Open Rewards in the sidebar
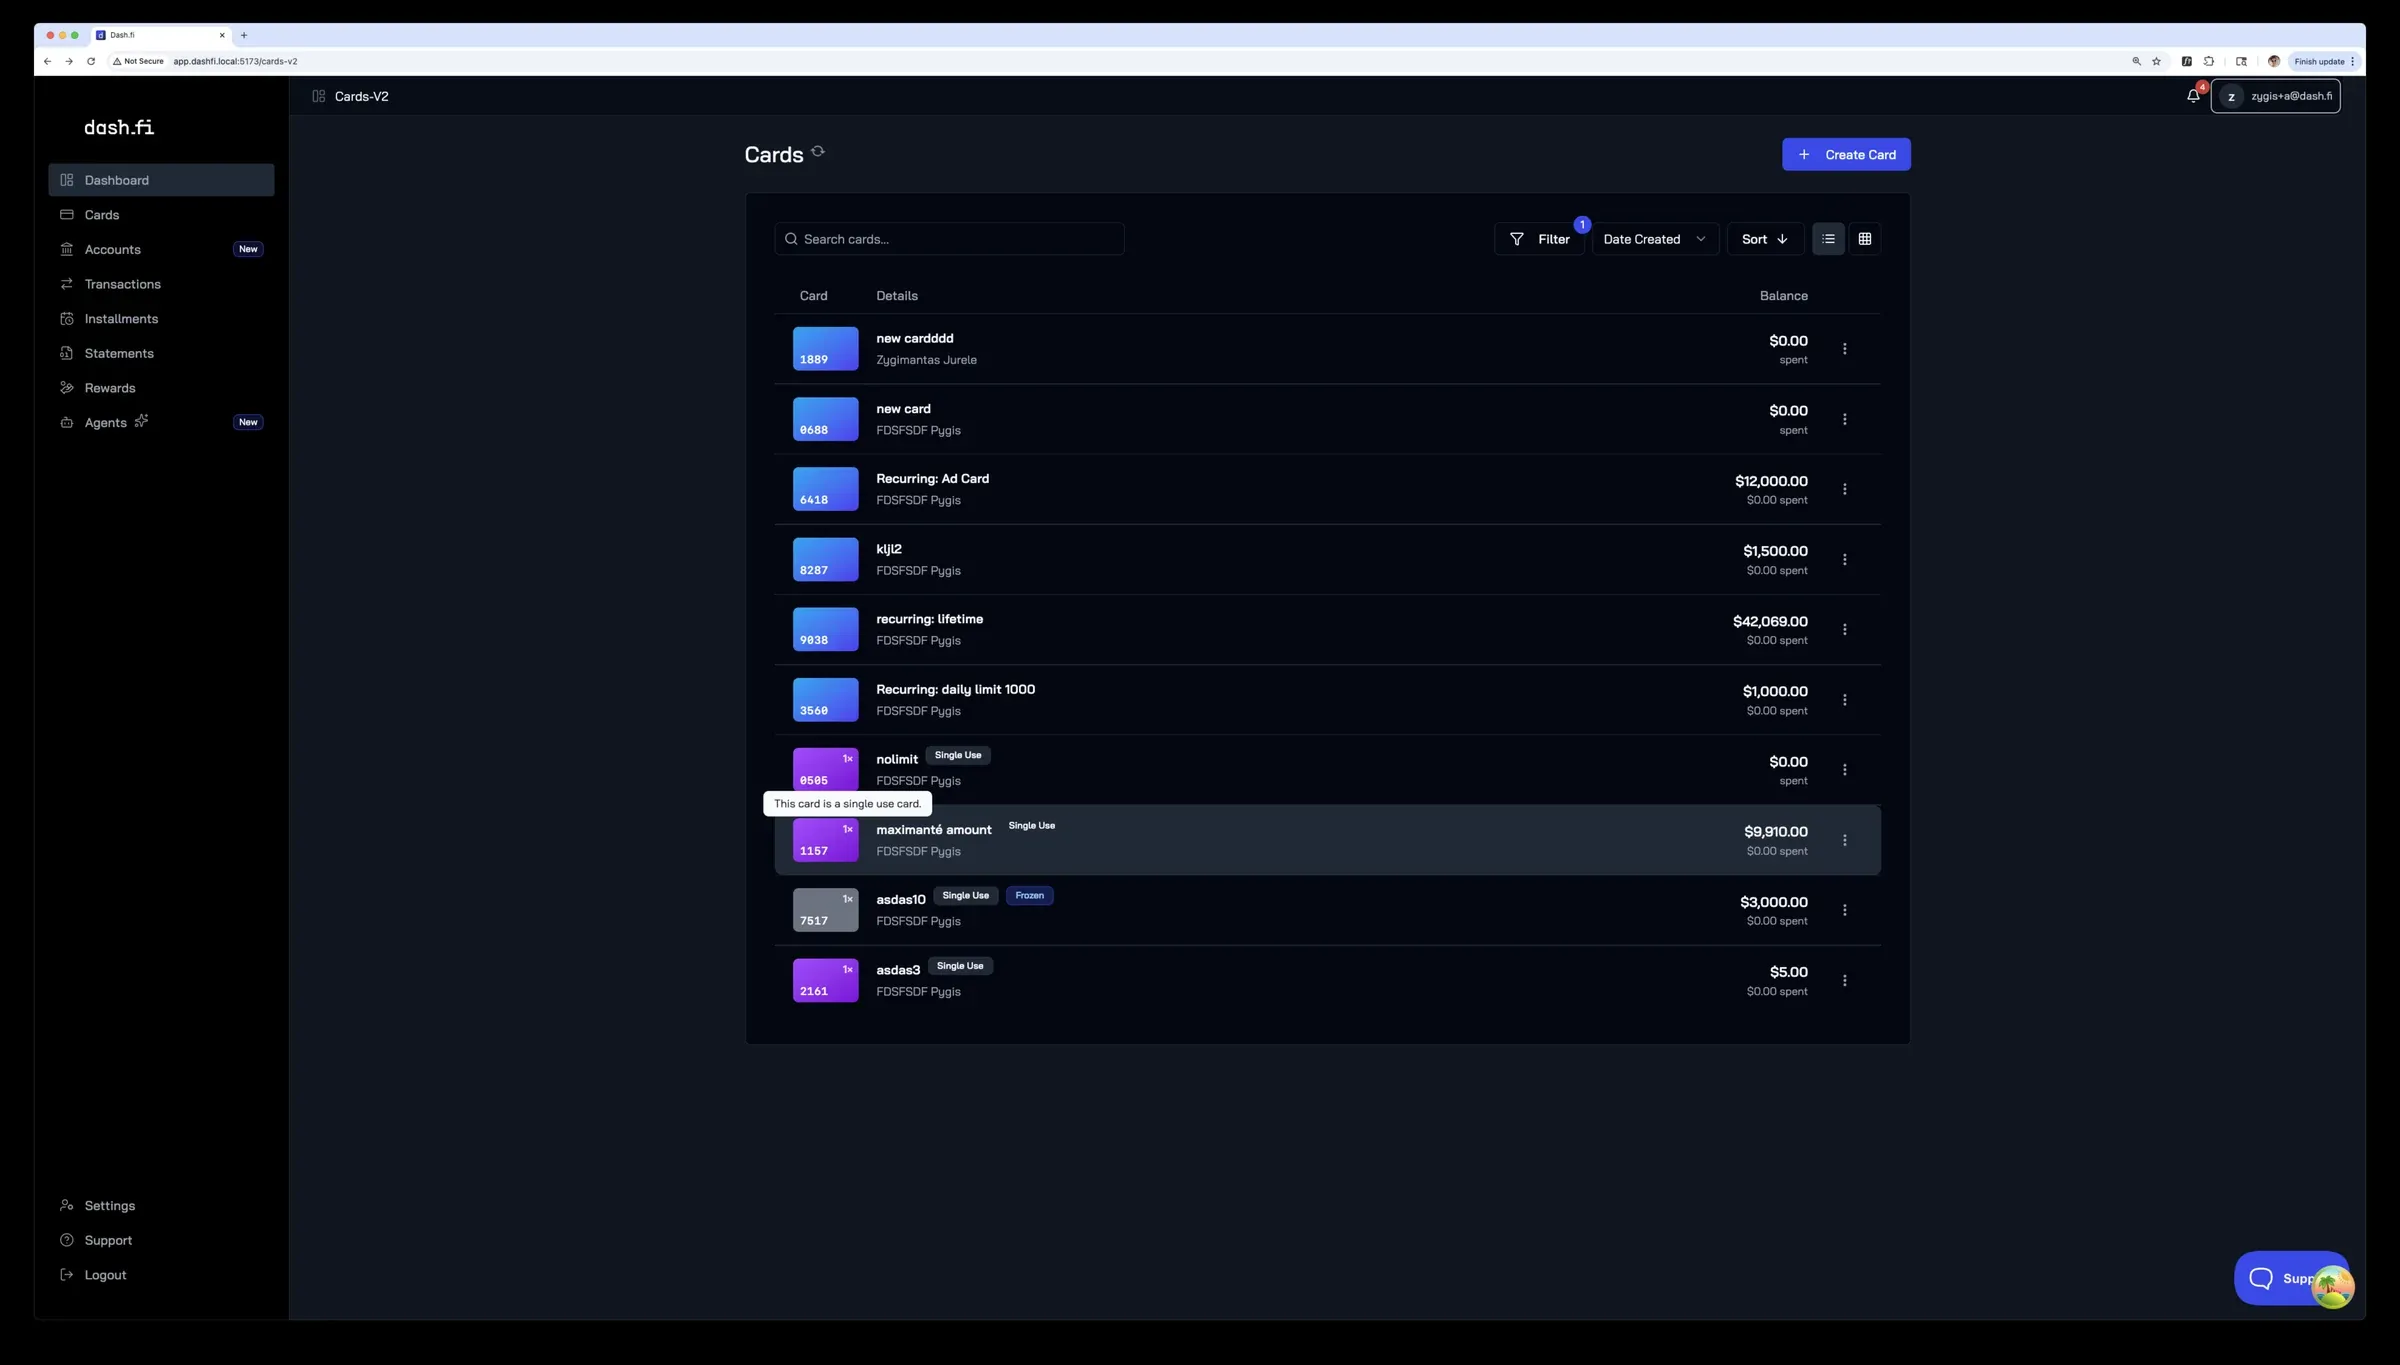Image resolution: width=2400 pixels, height=1365 pixels. point(161,388)
